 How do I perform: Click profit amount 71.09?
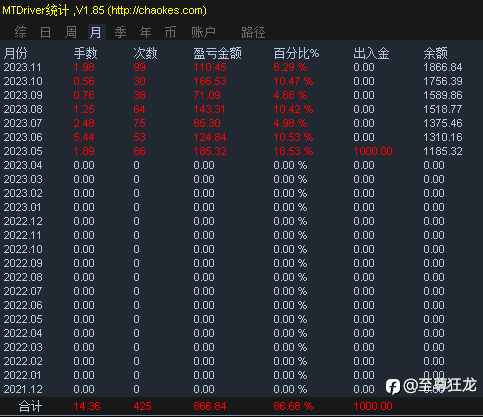pos(207,95)
